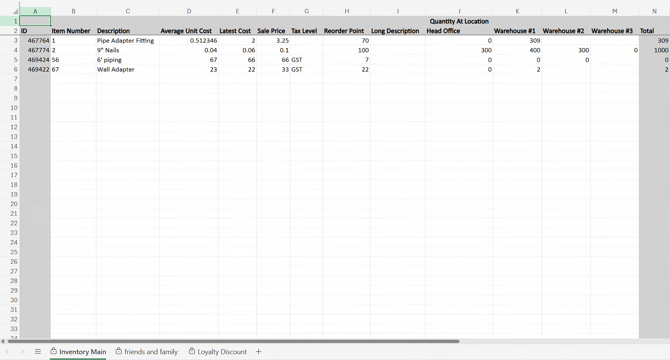The image size is (670, 360).
Task: Select average unit cost 0.512346
Action: point(189,41)
